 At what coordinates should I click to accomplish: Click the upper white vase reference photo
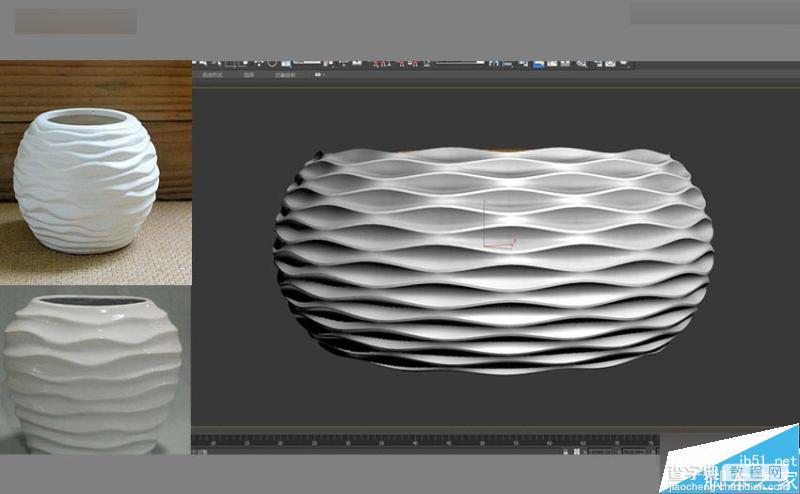pos(96,172)
